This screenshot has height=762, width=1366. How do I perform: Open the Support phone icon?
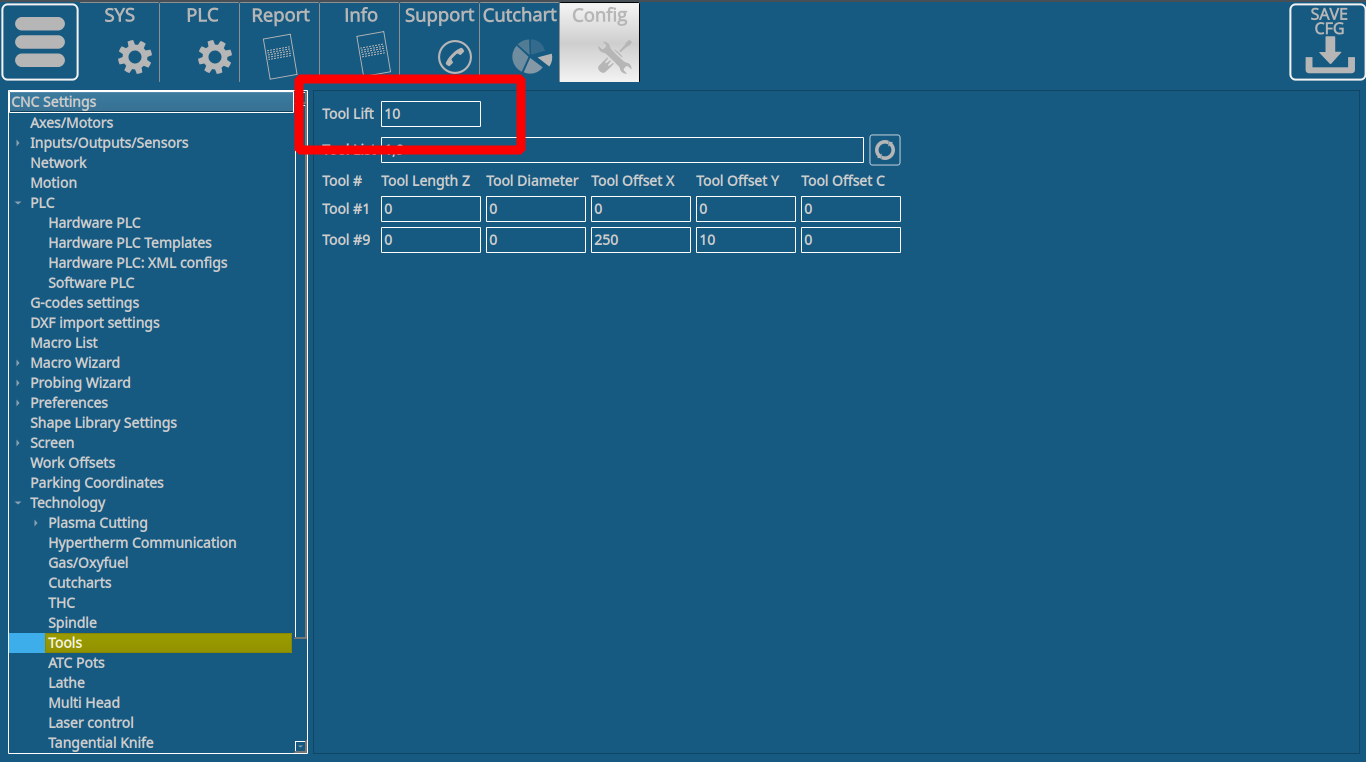(x=454, y=57)
